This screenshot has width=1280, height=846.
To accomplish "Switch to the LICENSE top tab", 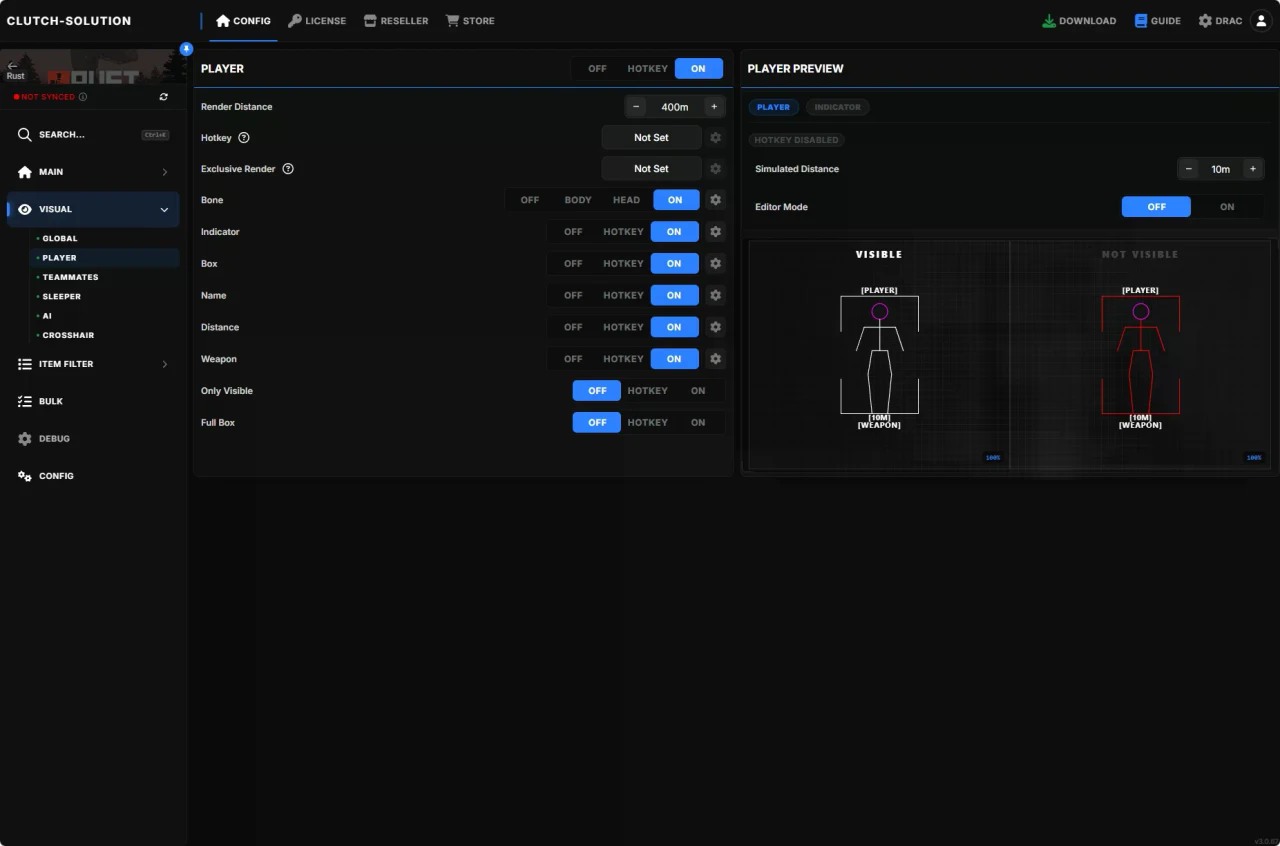I will tap(317, 21).
